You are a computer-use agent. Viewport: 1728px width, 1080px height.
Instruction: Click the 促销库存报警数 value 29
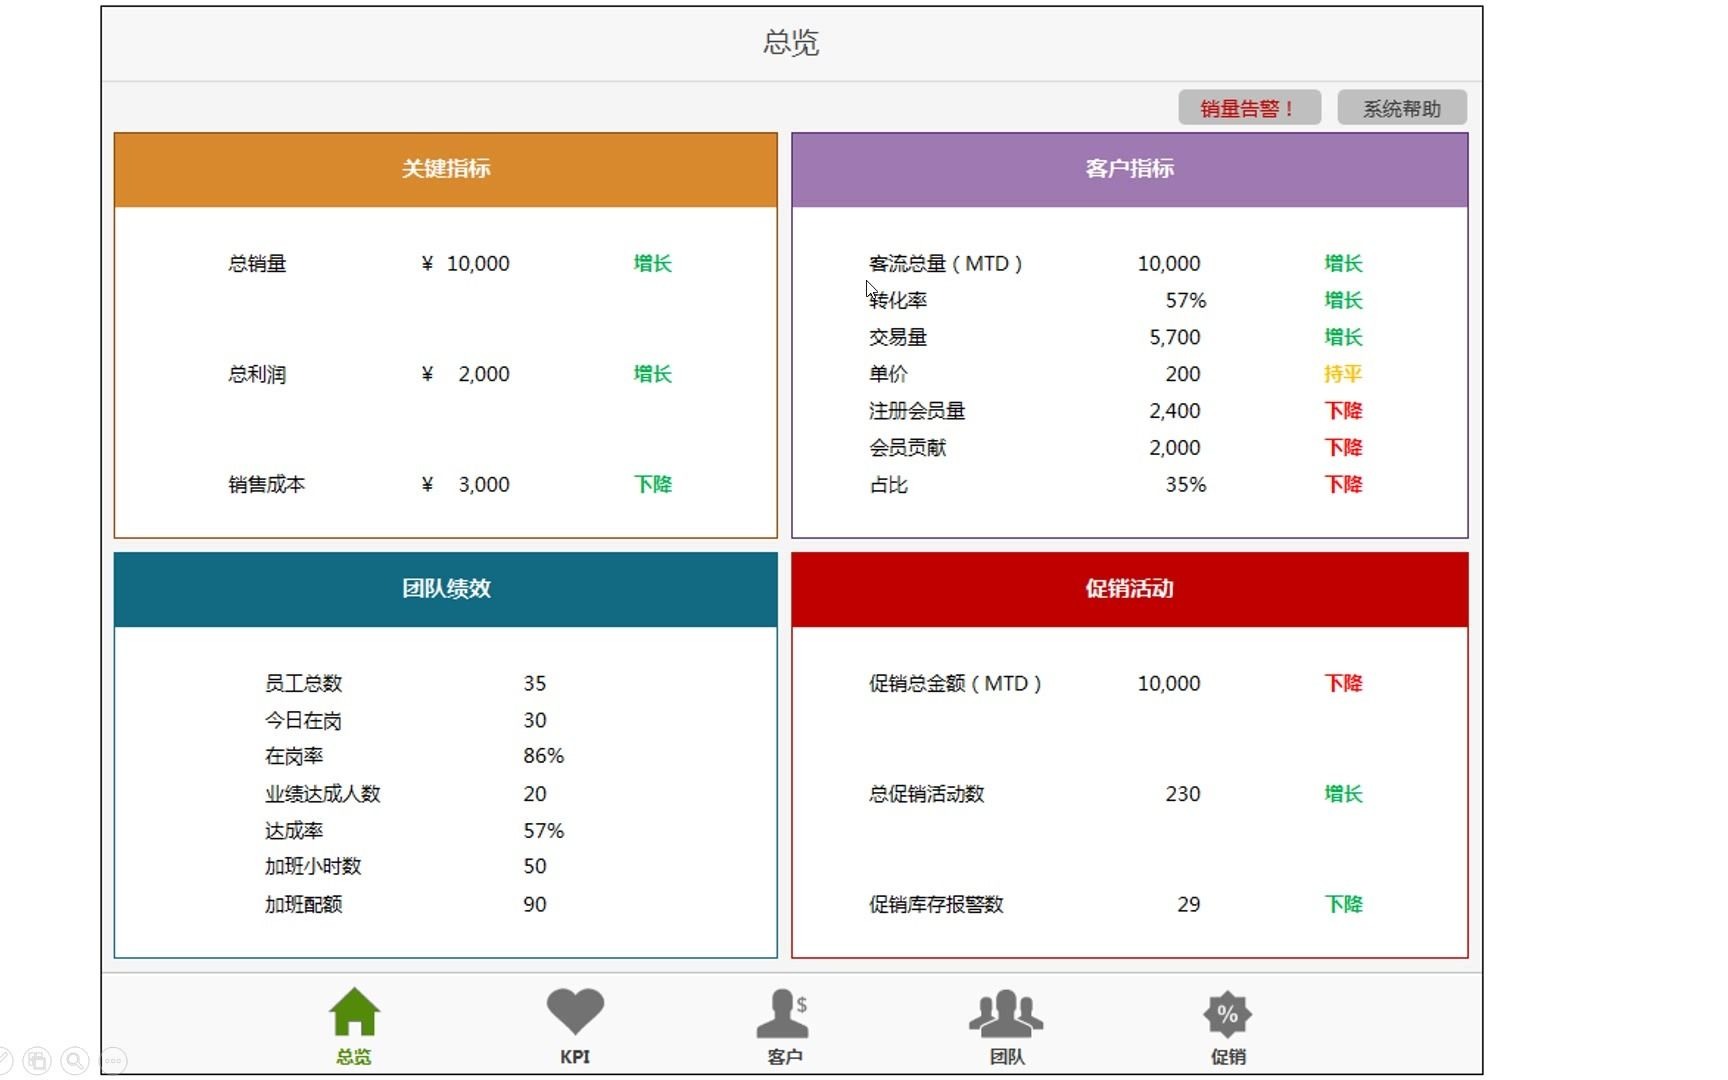(1189, 905)
